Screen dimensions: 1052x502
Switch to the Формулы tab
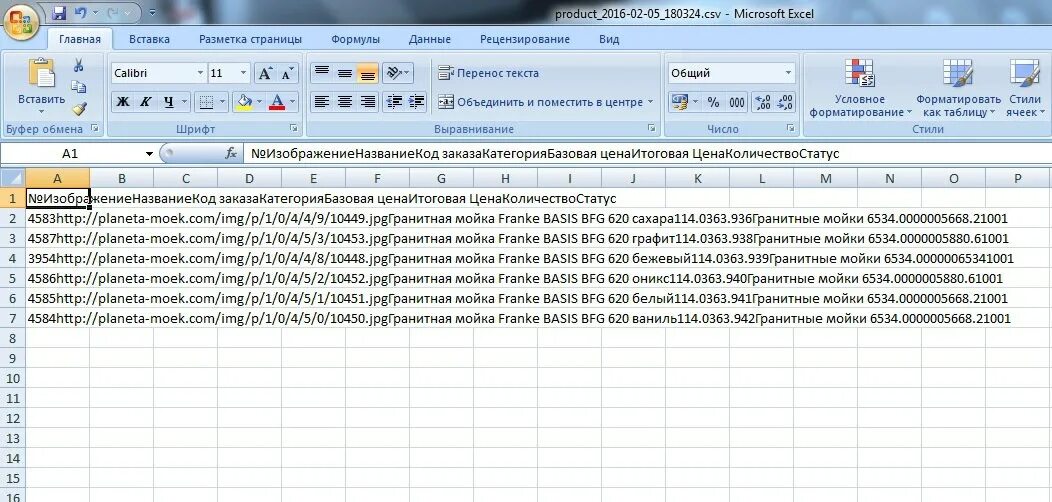pos(356,39)
